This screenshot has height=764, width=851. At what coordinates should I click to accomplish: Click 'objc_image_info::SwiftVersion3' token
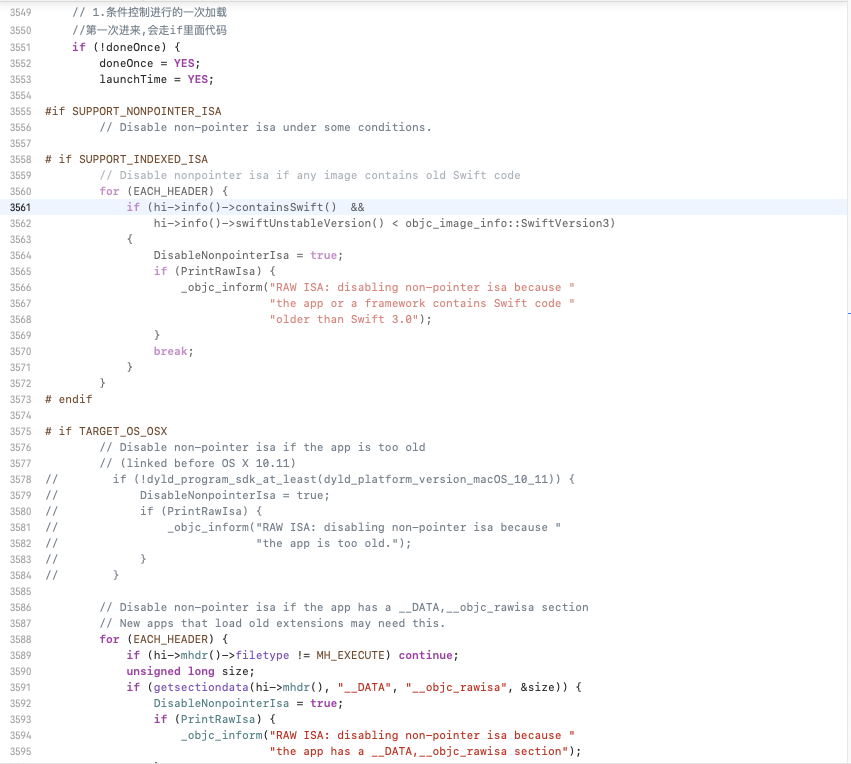point(507,223)
